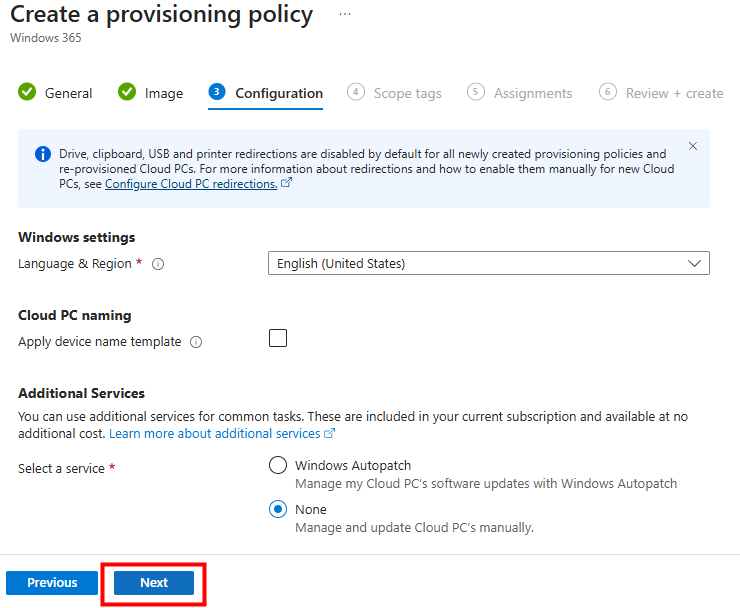Click the Image step green checkmark icon
The image size is (740, 608).
pyautogui.click(x=127, y=92)
